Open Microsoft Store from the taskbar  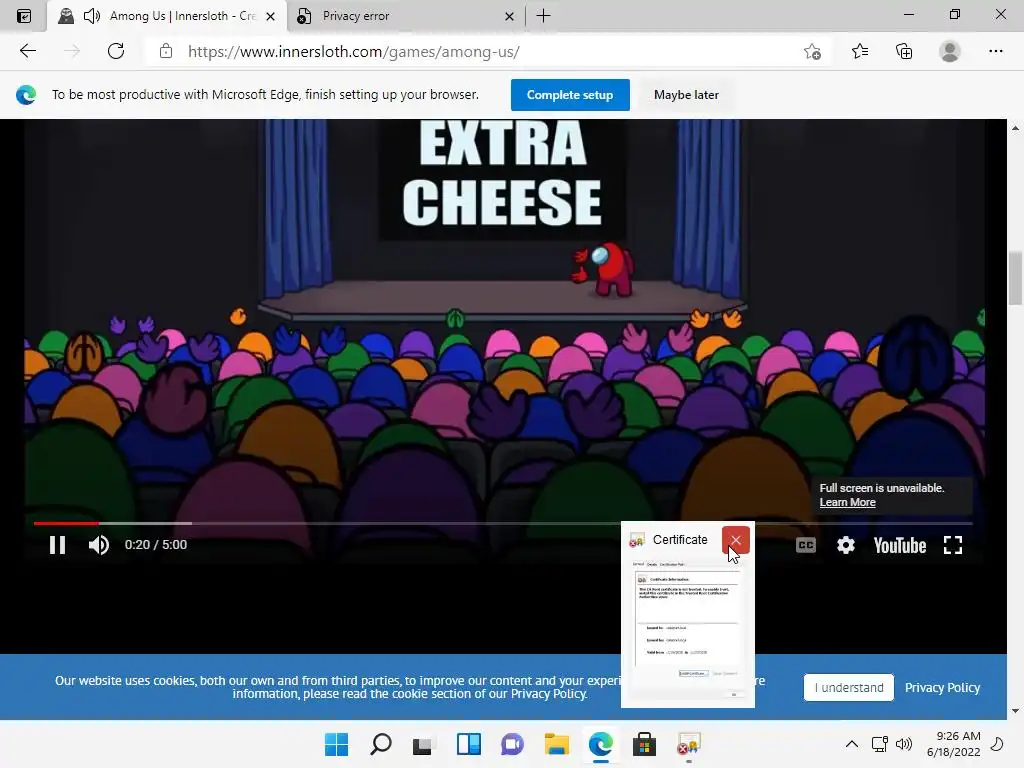point(645,744)
